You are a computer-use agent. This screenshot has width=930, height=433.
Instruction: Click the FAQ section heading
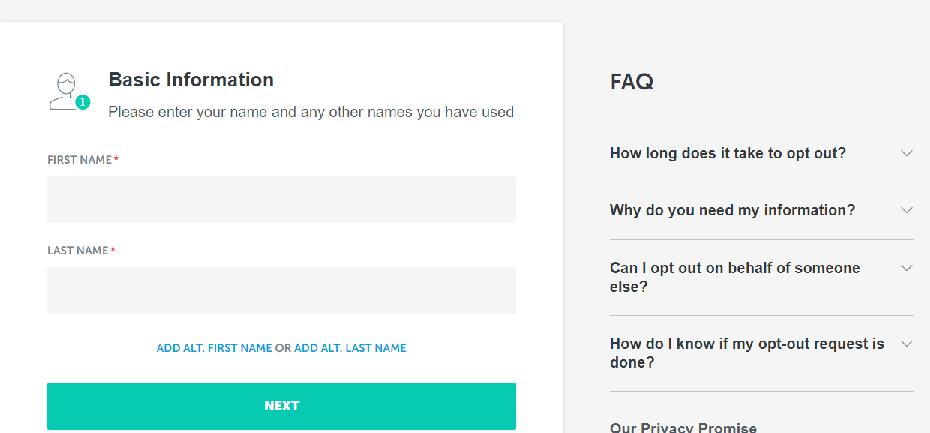click(632, 82)
